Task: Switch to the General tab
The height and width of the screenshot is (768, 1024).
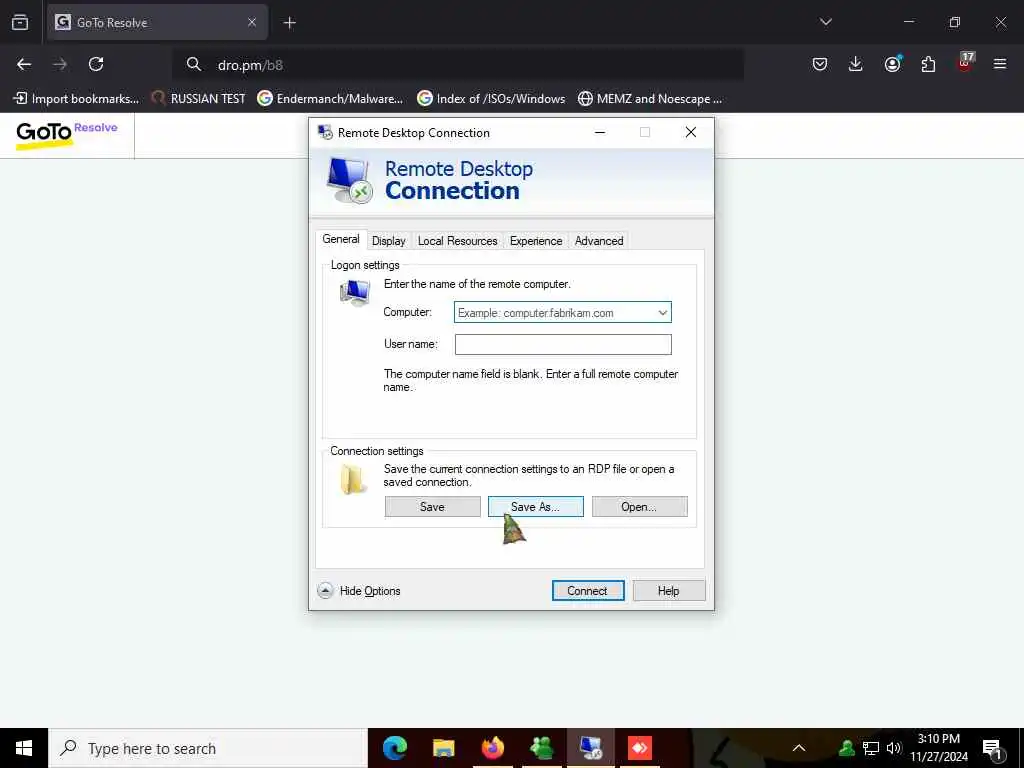Action: pos(341,240)
